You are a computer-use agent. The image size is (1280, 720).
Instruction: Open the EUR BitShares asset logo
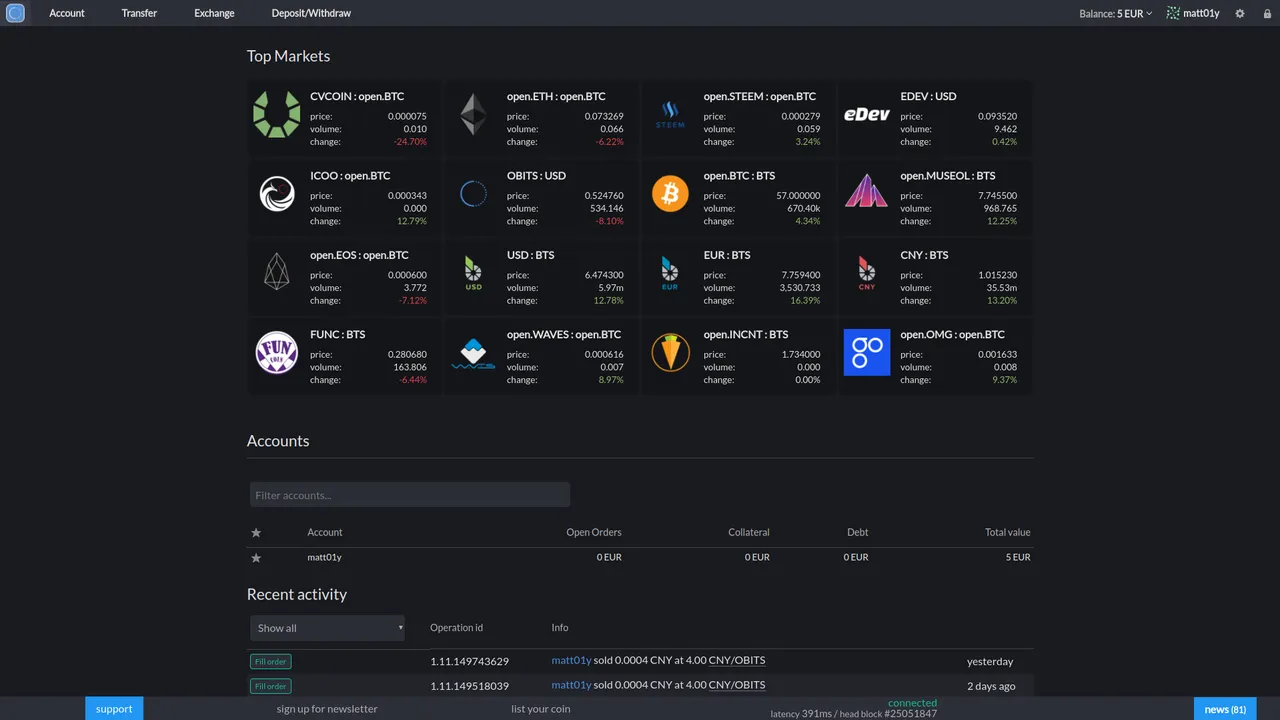(x=670, y=272)
